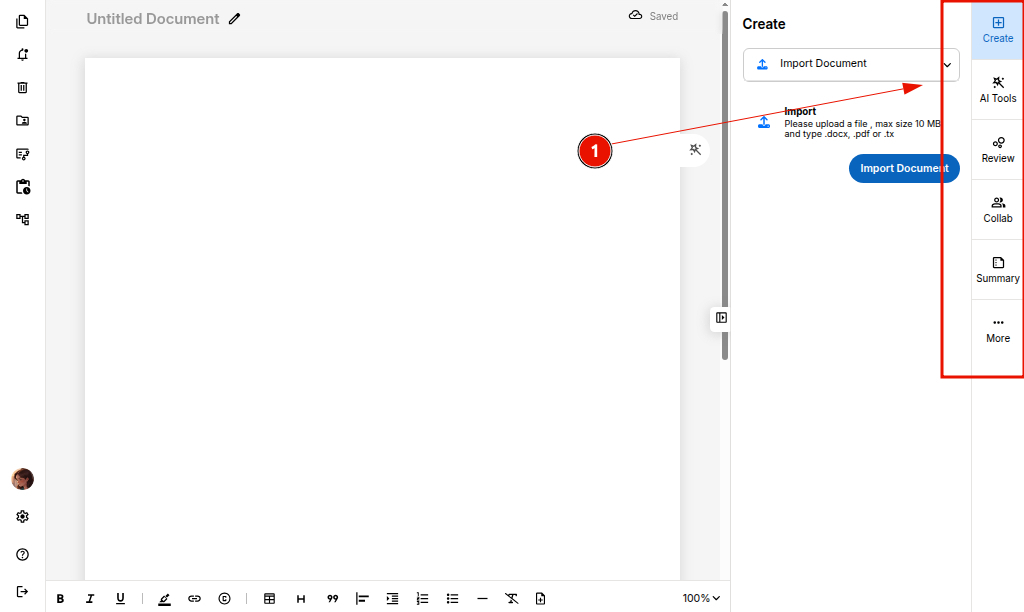Screen dimensions: 1024x612
Task: Insert a table from the bottom toolbar
Action: pos(269,598)
